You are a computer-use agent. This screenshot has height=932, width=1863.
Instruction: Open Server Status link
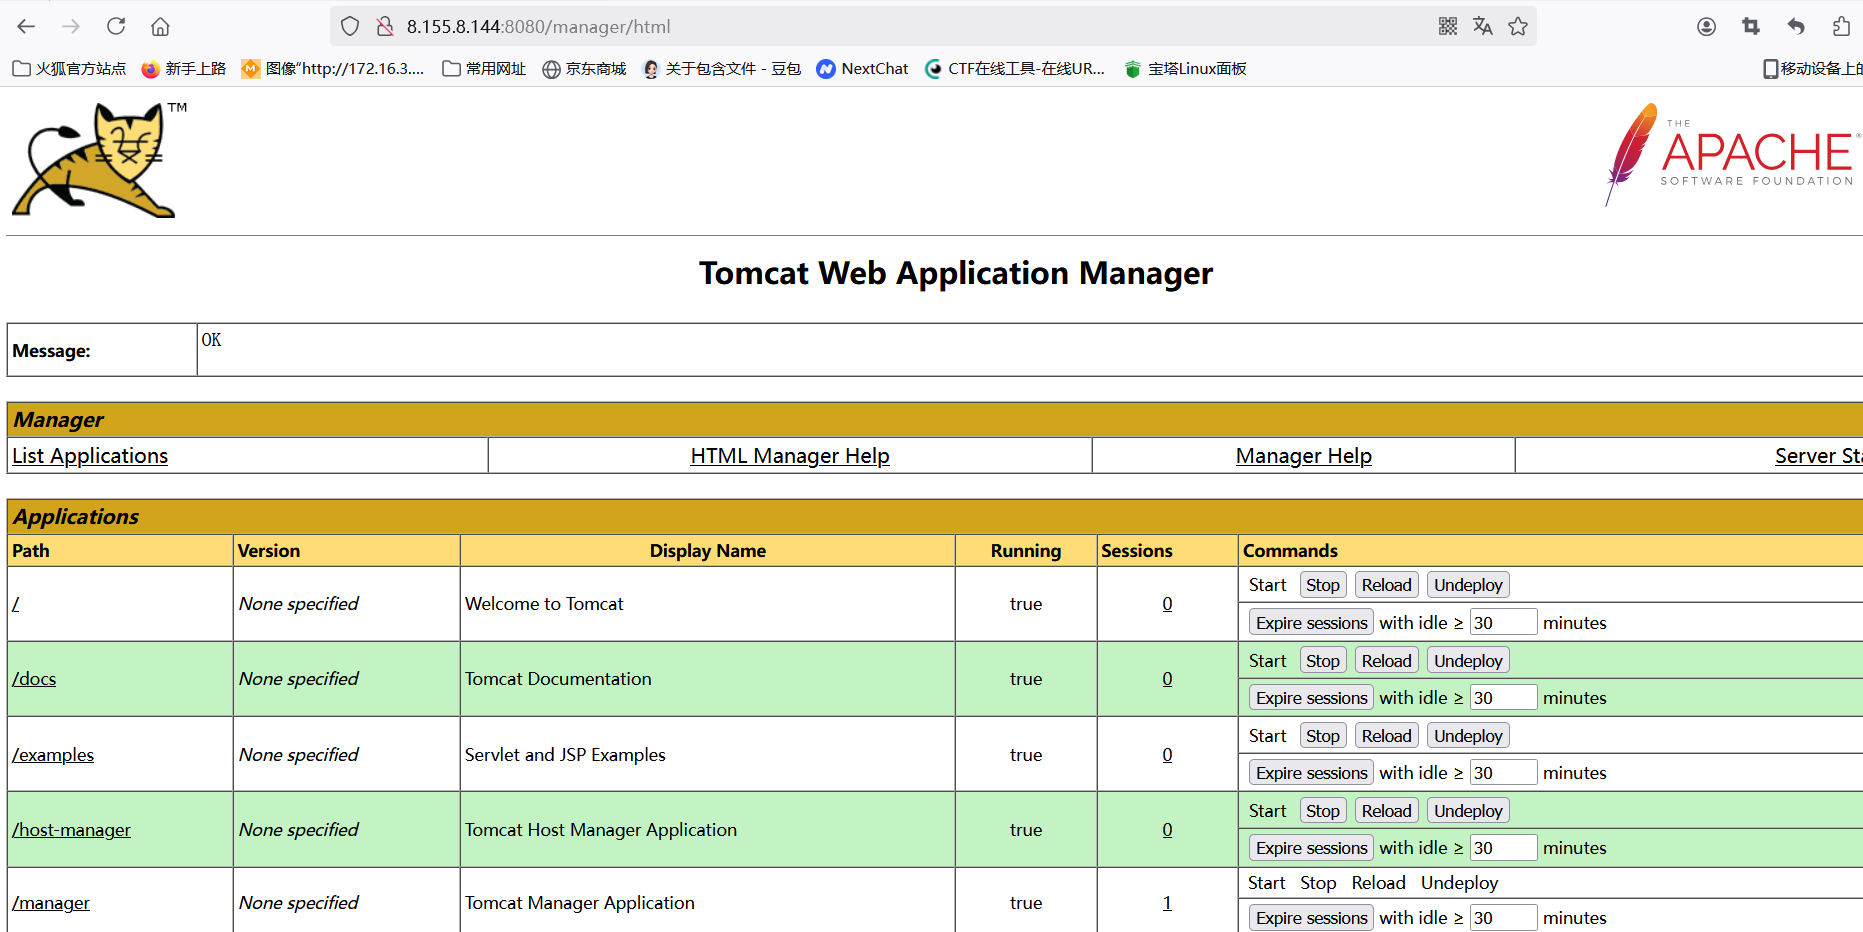pyautogui.click(x=1819, y=456)
